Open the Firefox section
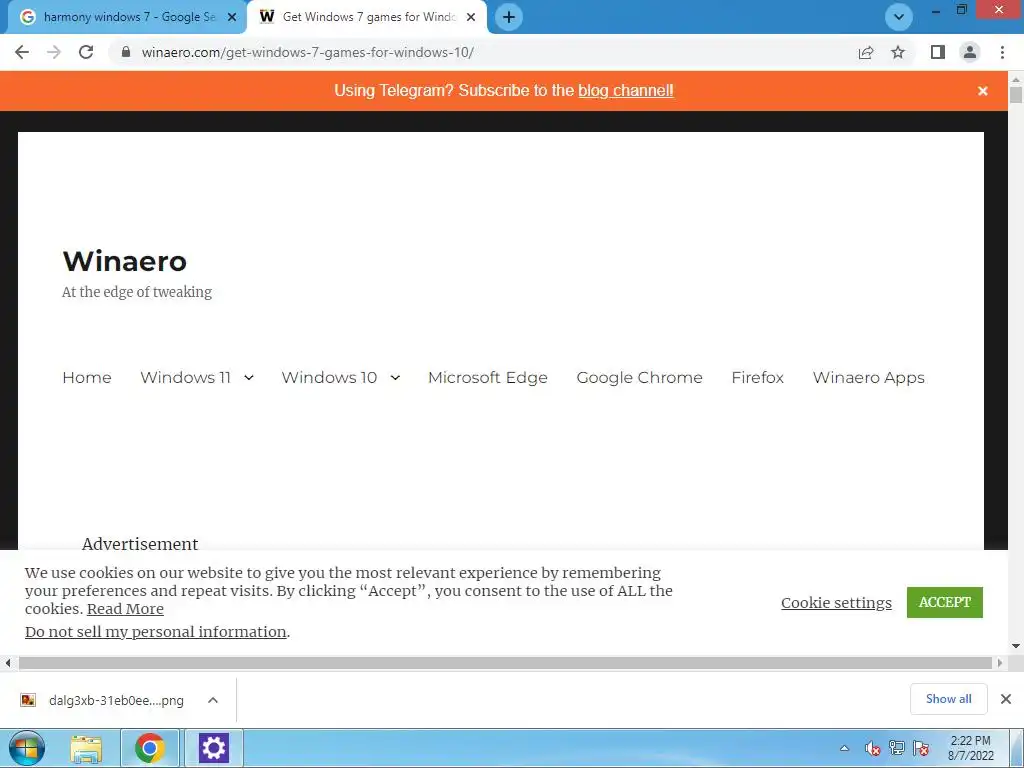 [758, 377]
